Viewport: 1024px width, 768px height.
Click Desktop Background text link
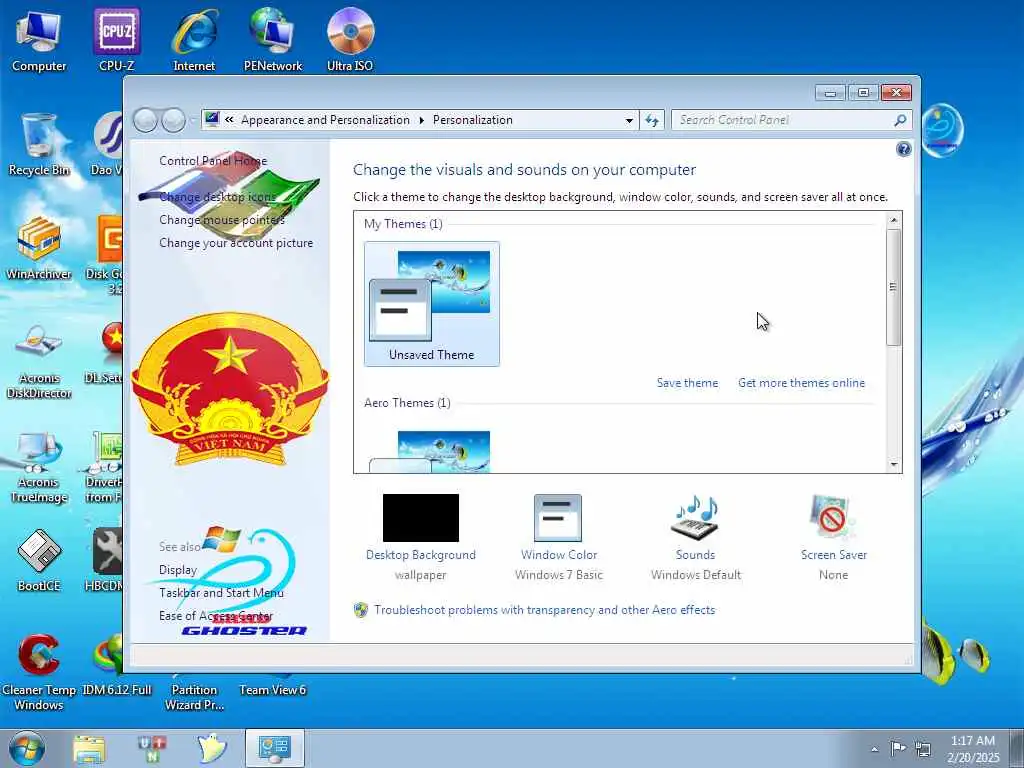pyautogui.click(x=421, y=554)
